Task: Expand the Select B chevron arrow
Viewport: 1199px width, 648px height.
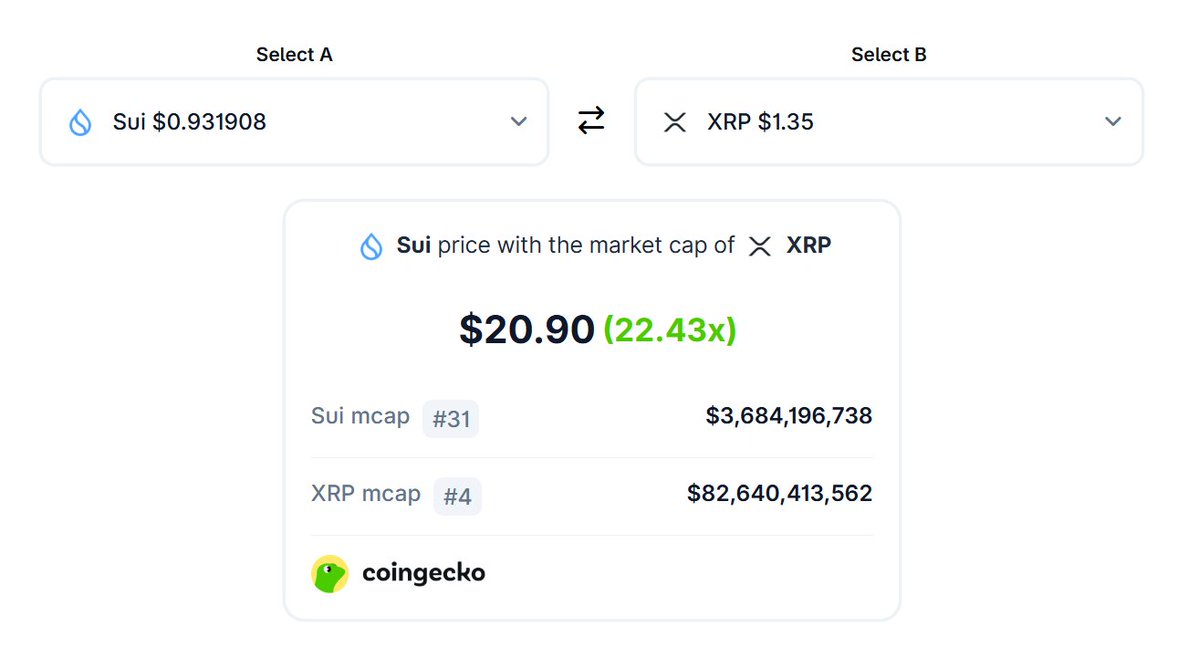Action: [x=1113, y=122]
